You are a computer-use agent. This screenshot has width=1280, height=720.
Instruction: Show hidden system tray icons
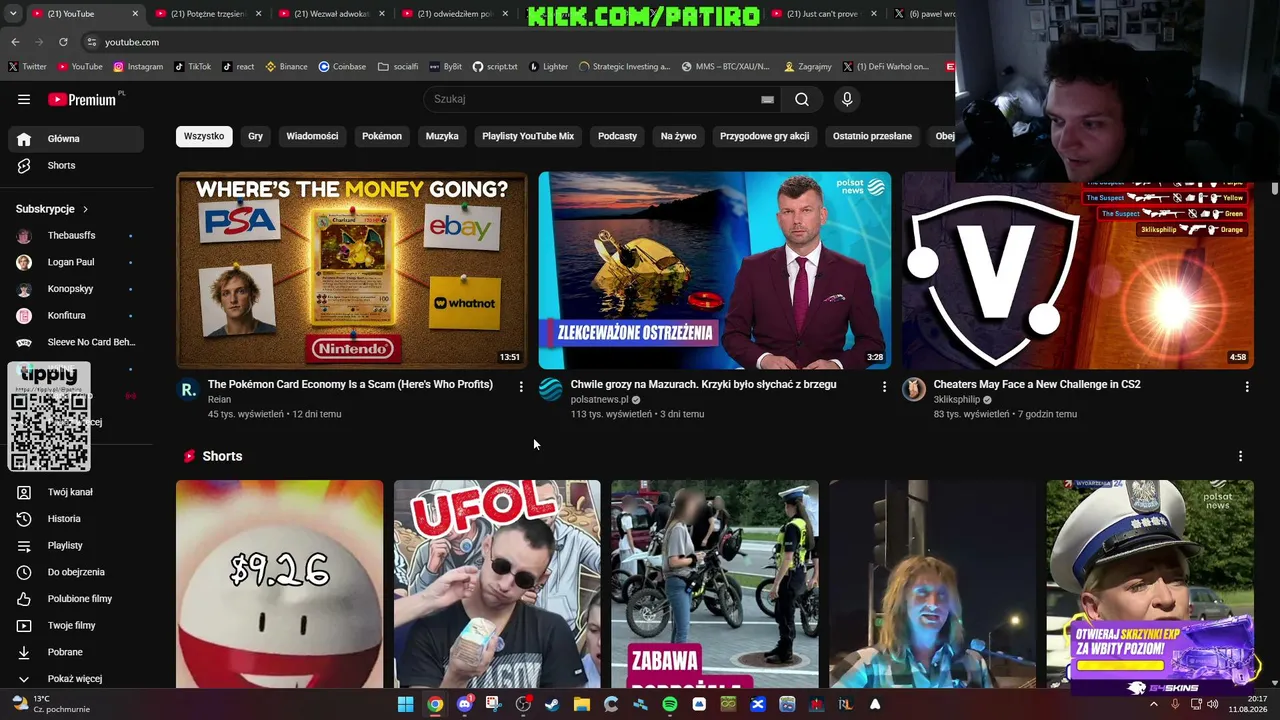click(x=1153, y=704)
